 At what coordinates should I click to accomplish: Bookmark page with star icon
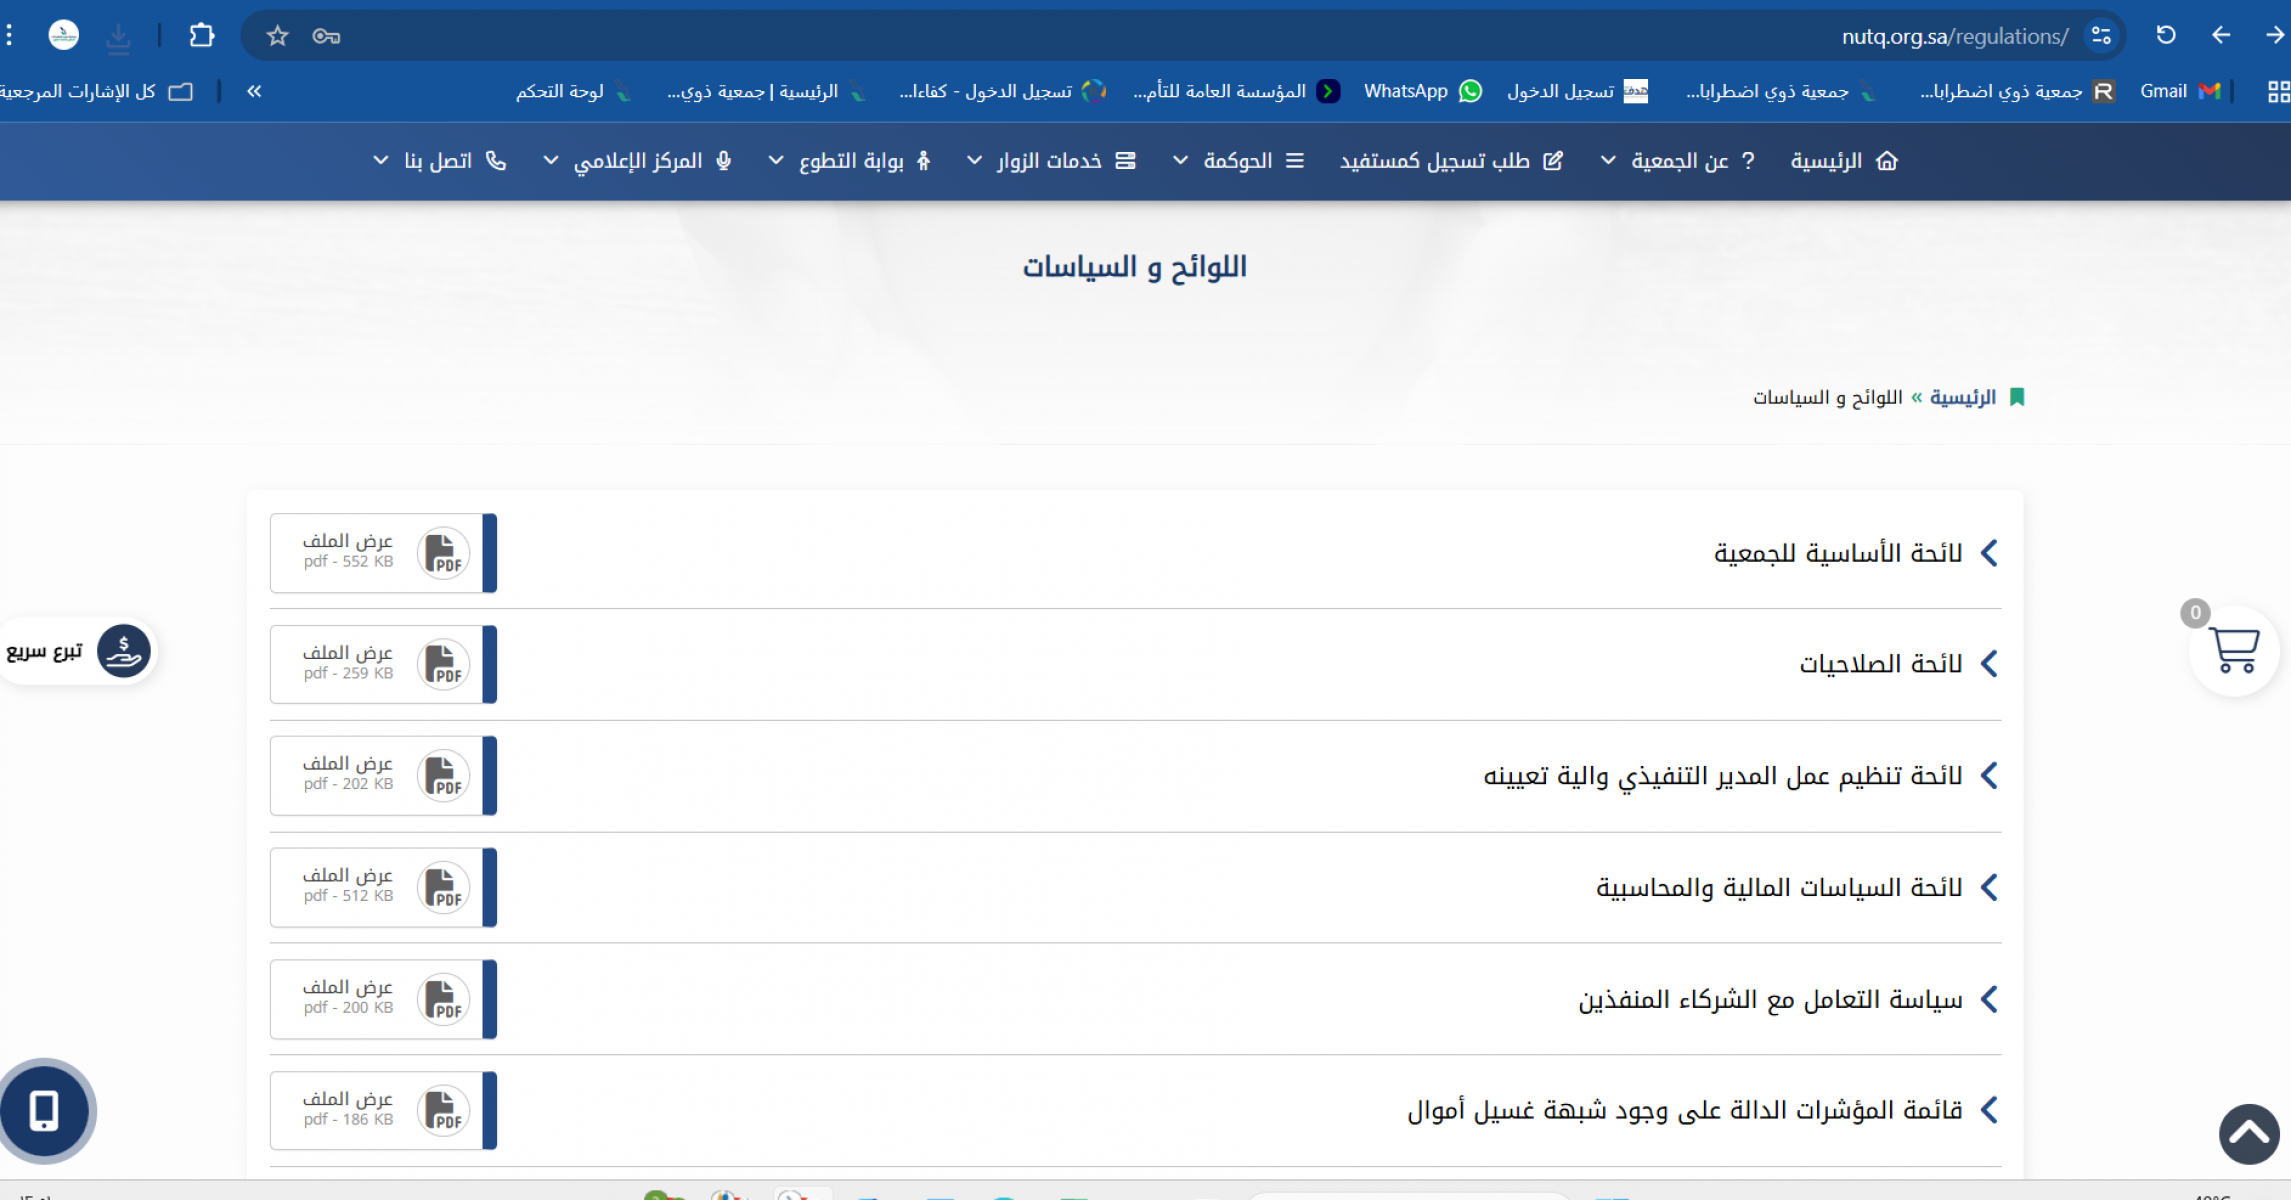click(277, 37)
